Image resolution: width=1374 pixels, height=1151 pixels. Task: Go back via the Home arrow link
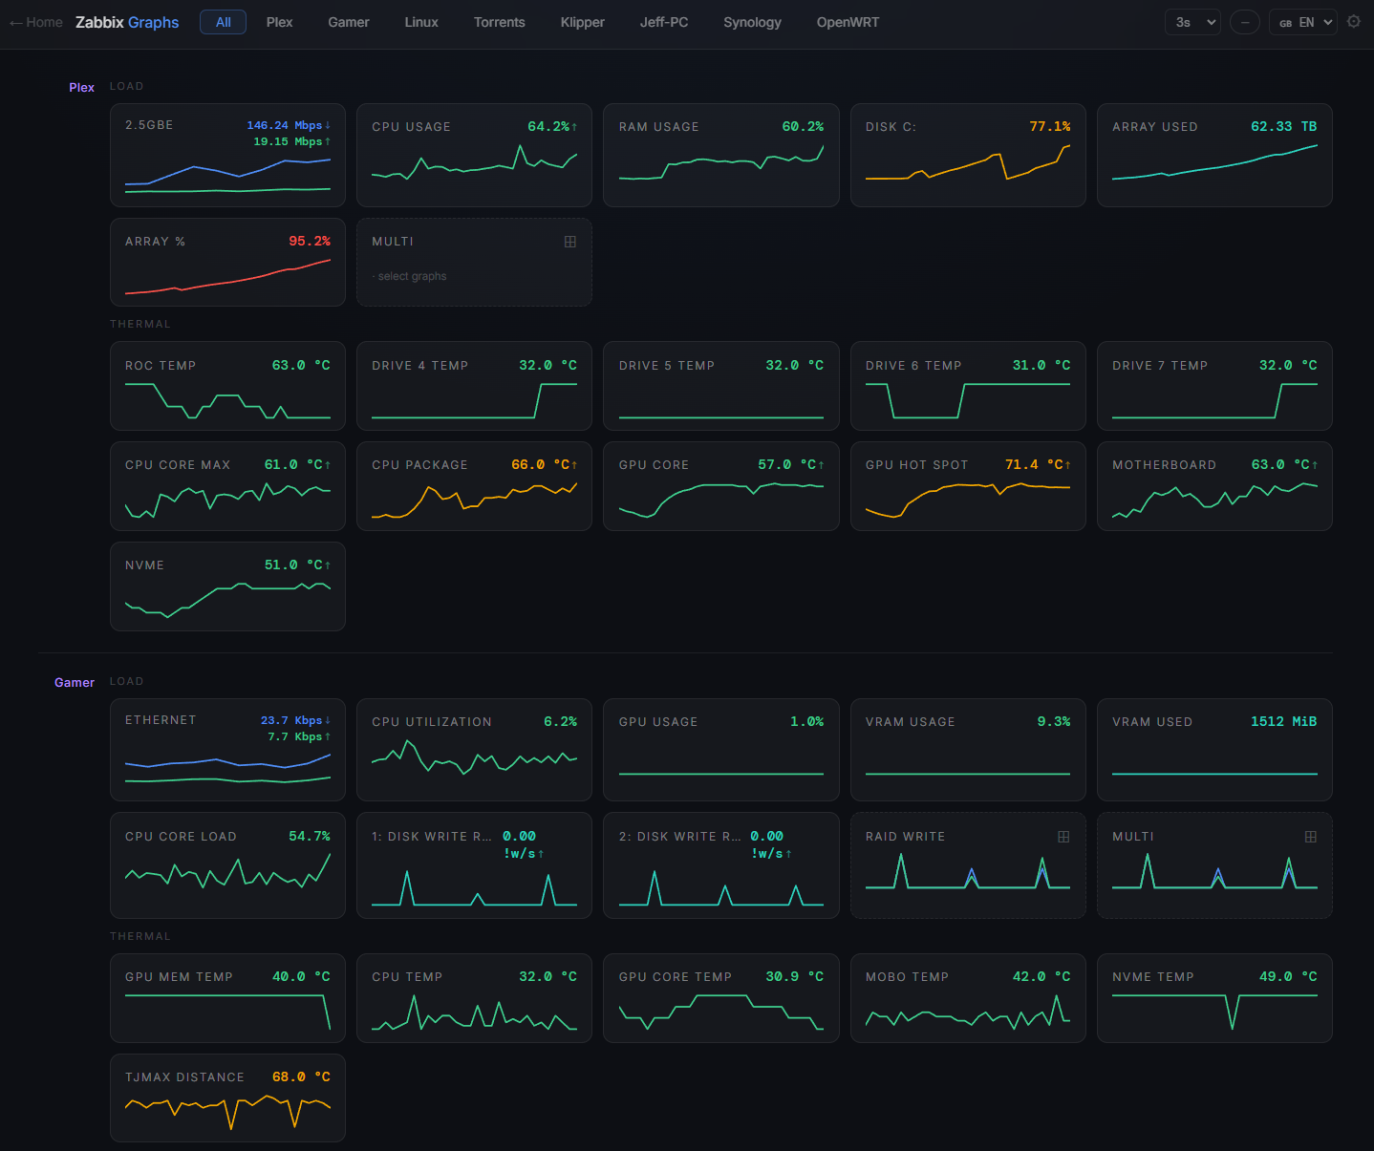click(x=36, y=22)
